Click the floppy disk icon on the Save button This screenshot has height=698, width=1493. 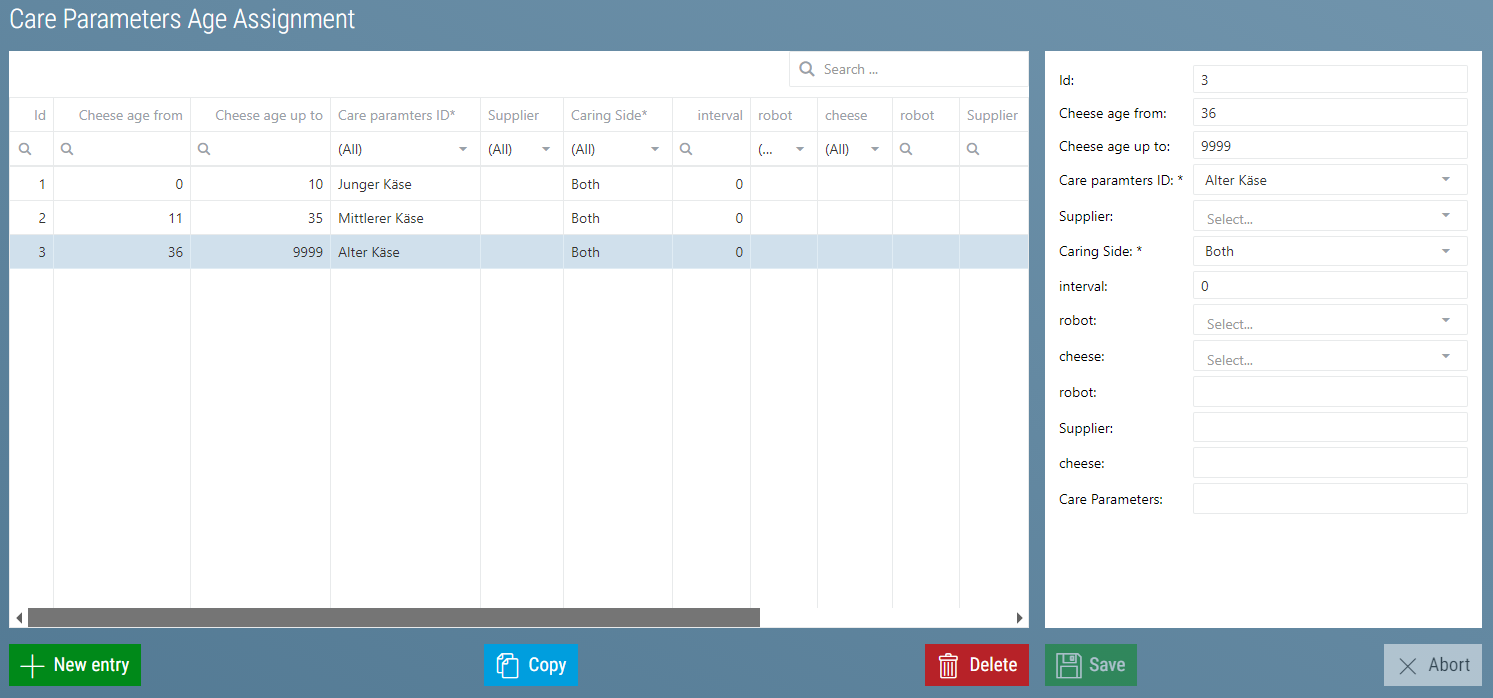pyautogui.click(x=1069, y=664)
